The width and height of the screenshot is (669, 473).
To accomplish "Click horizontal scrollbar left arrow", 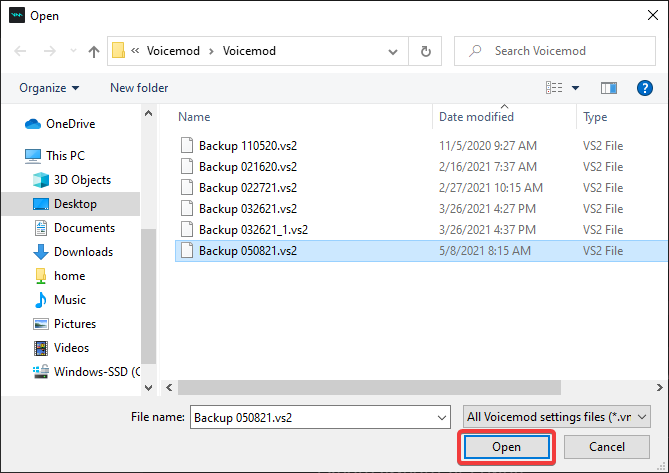I will point(169,387).
